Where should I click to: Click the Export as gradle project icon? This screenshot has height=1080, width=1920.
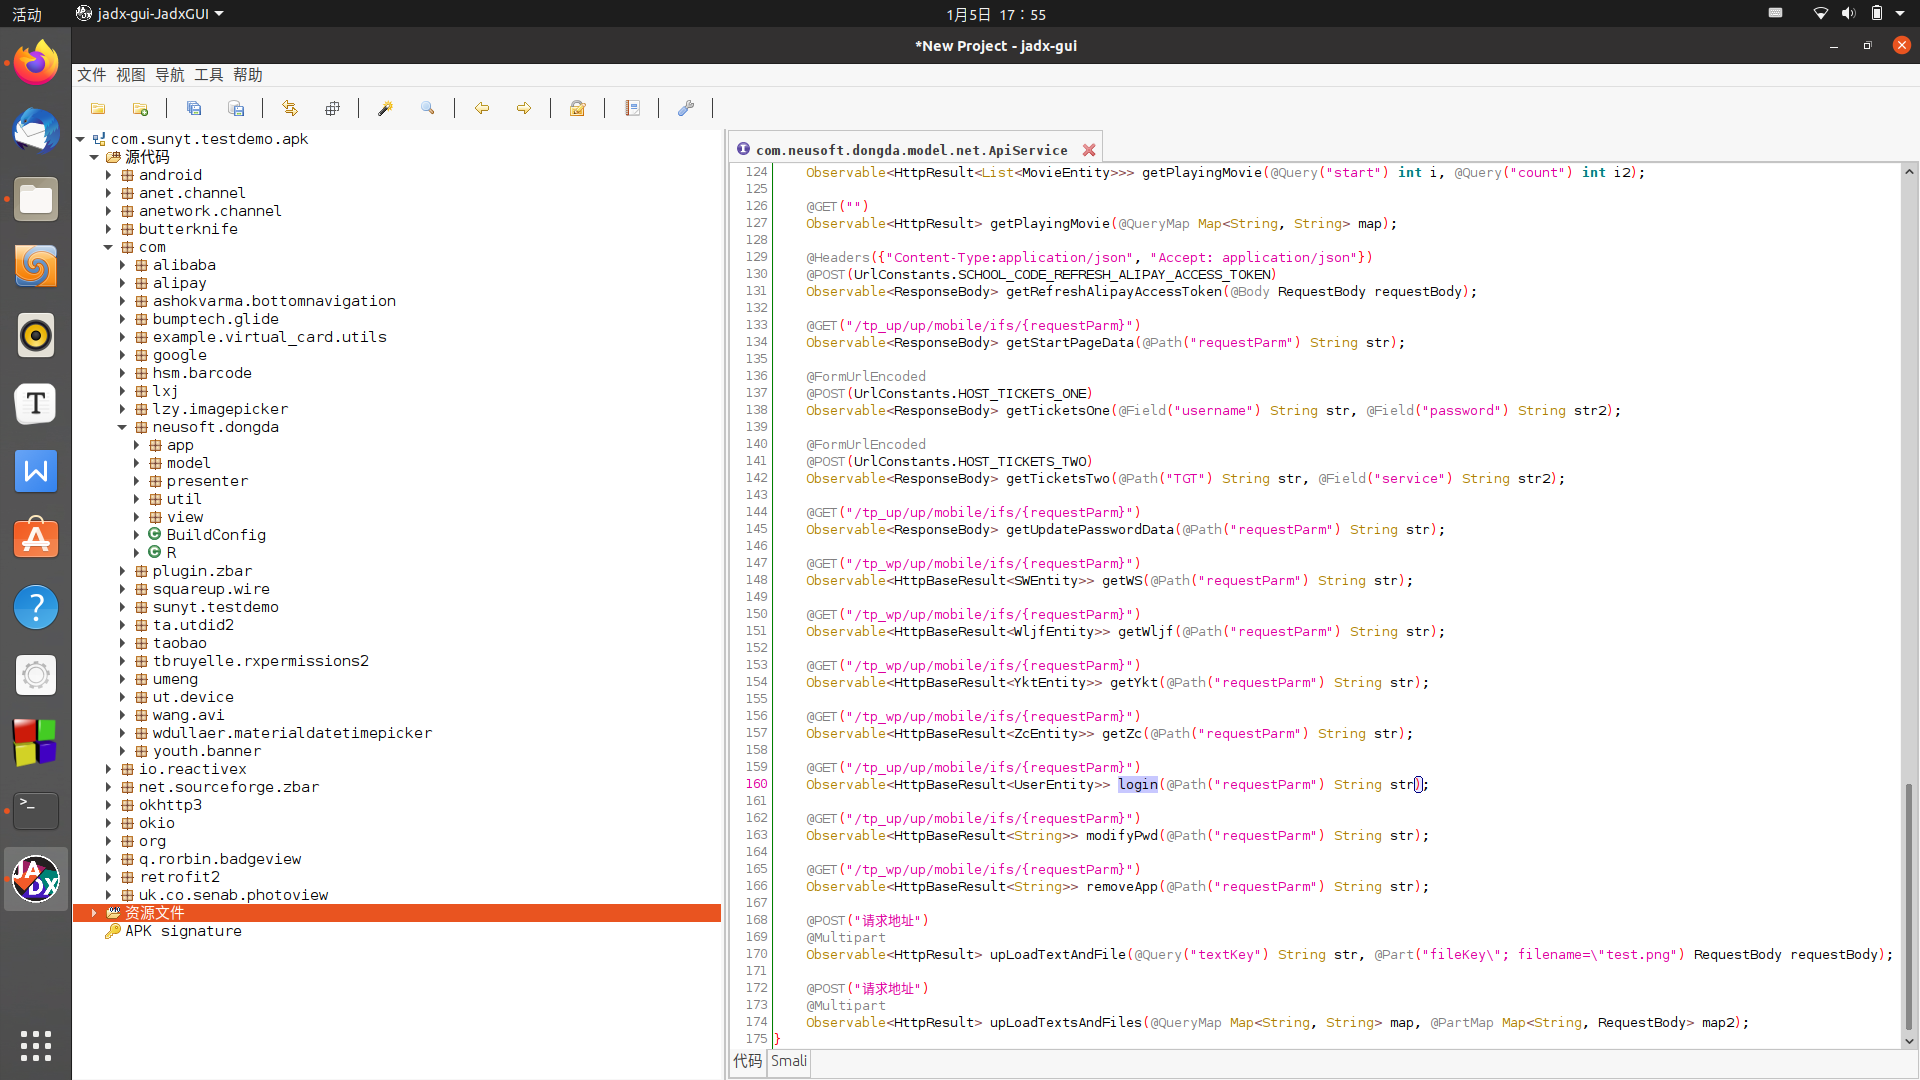pos(236,108)
